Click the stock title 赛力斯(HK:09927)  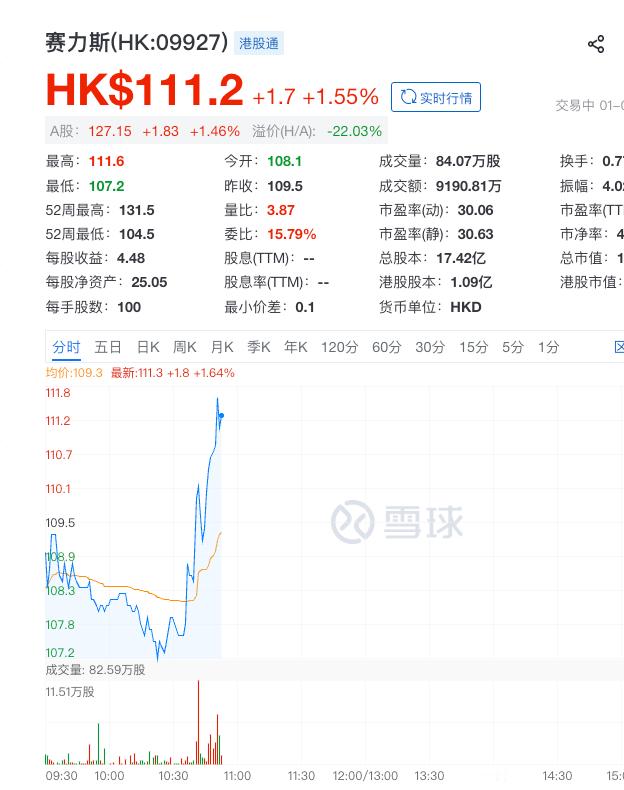tap(136, 42)
